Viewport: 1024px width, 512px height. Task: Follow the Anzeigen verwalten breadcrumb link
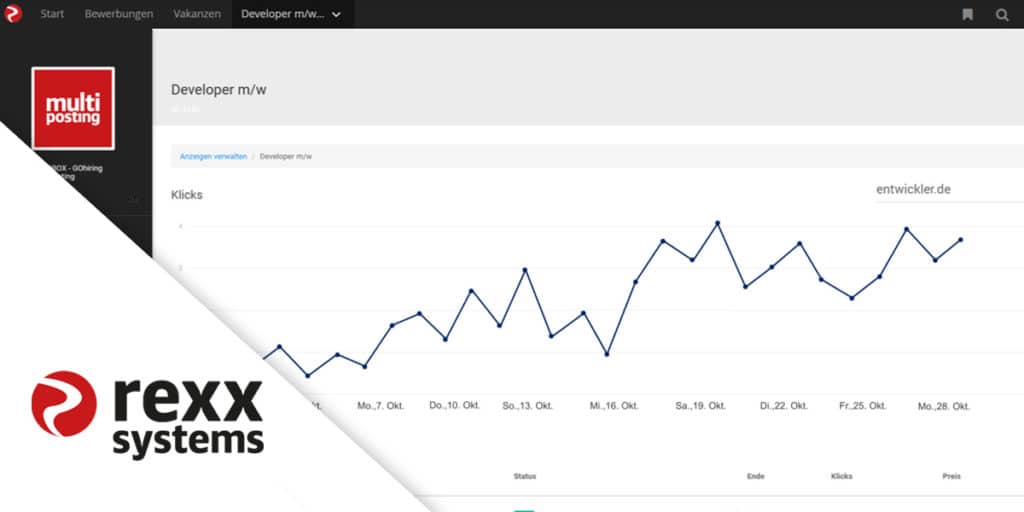(x=213, y=157)
